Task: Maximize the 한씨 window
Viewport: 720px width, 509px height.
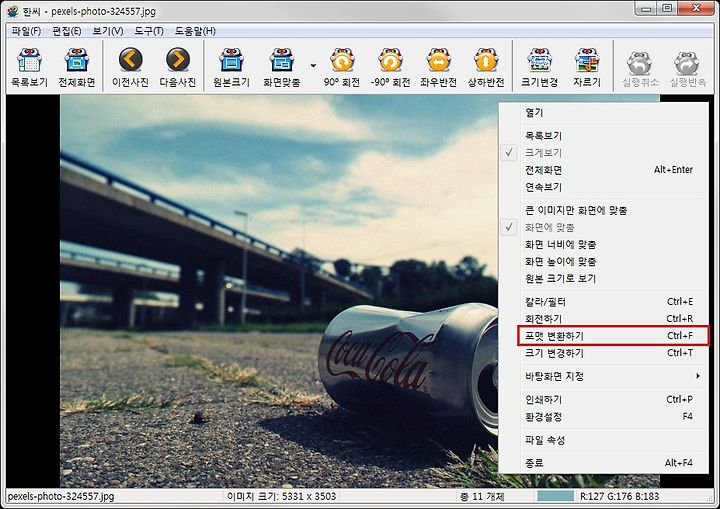Action: coord(668,8)
